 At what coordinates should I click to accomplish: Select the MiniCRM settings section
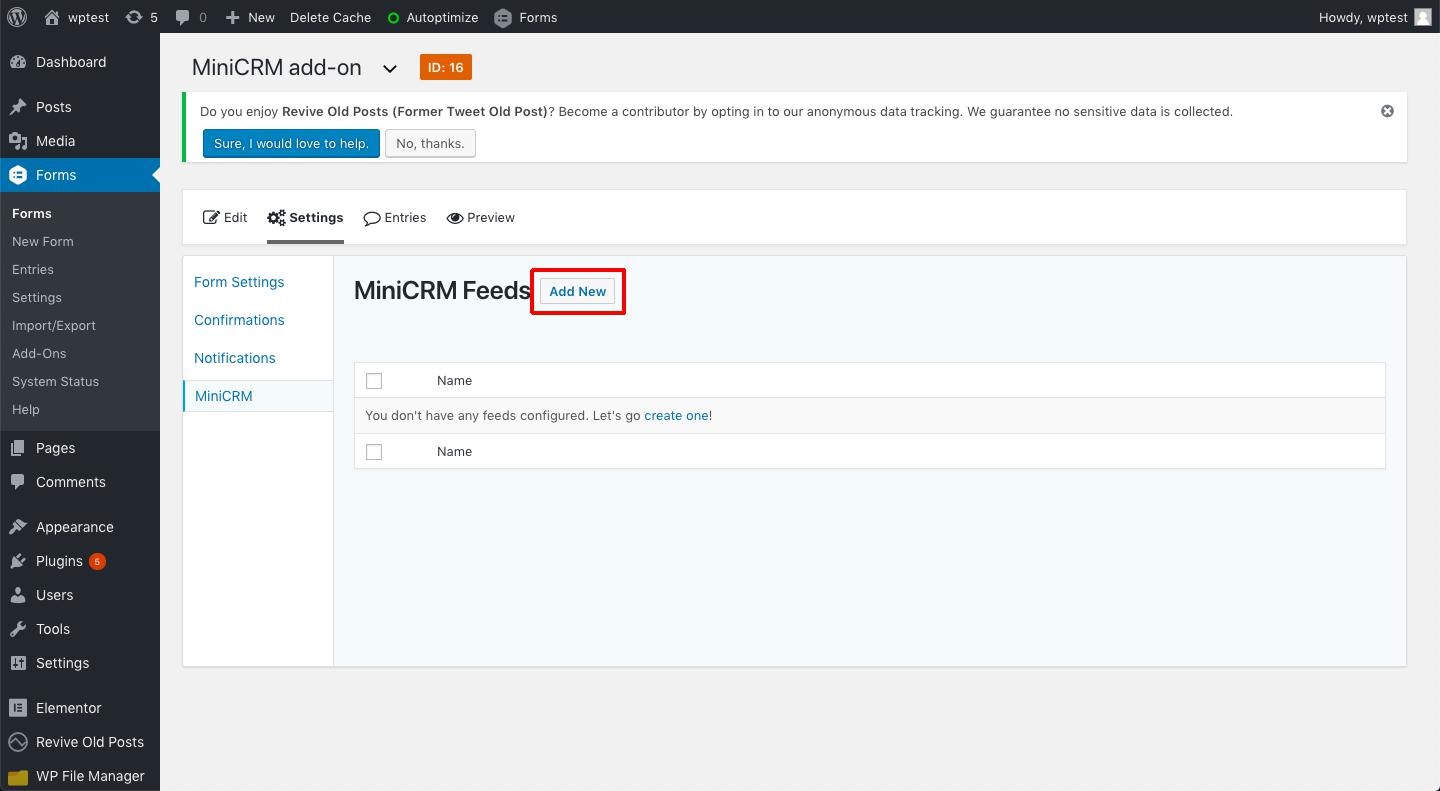224,396
